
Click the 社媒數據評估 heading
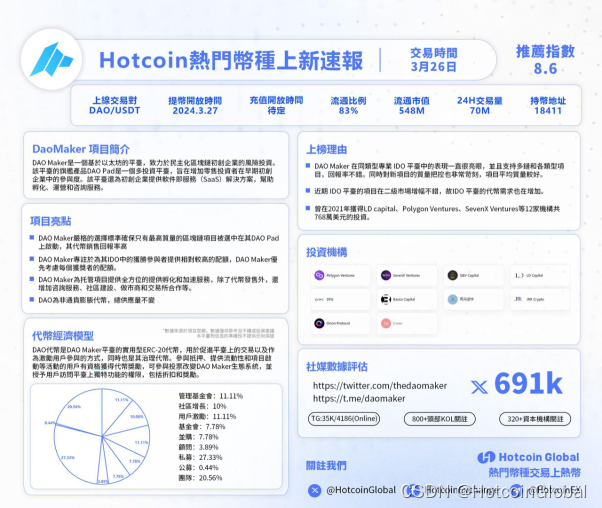pyautogui.click(x=337, y=367)
